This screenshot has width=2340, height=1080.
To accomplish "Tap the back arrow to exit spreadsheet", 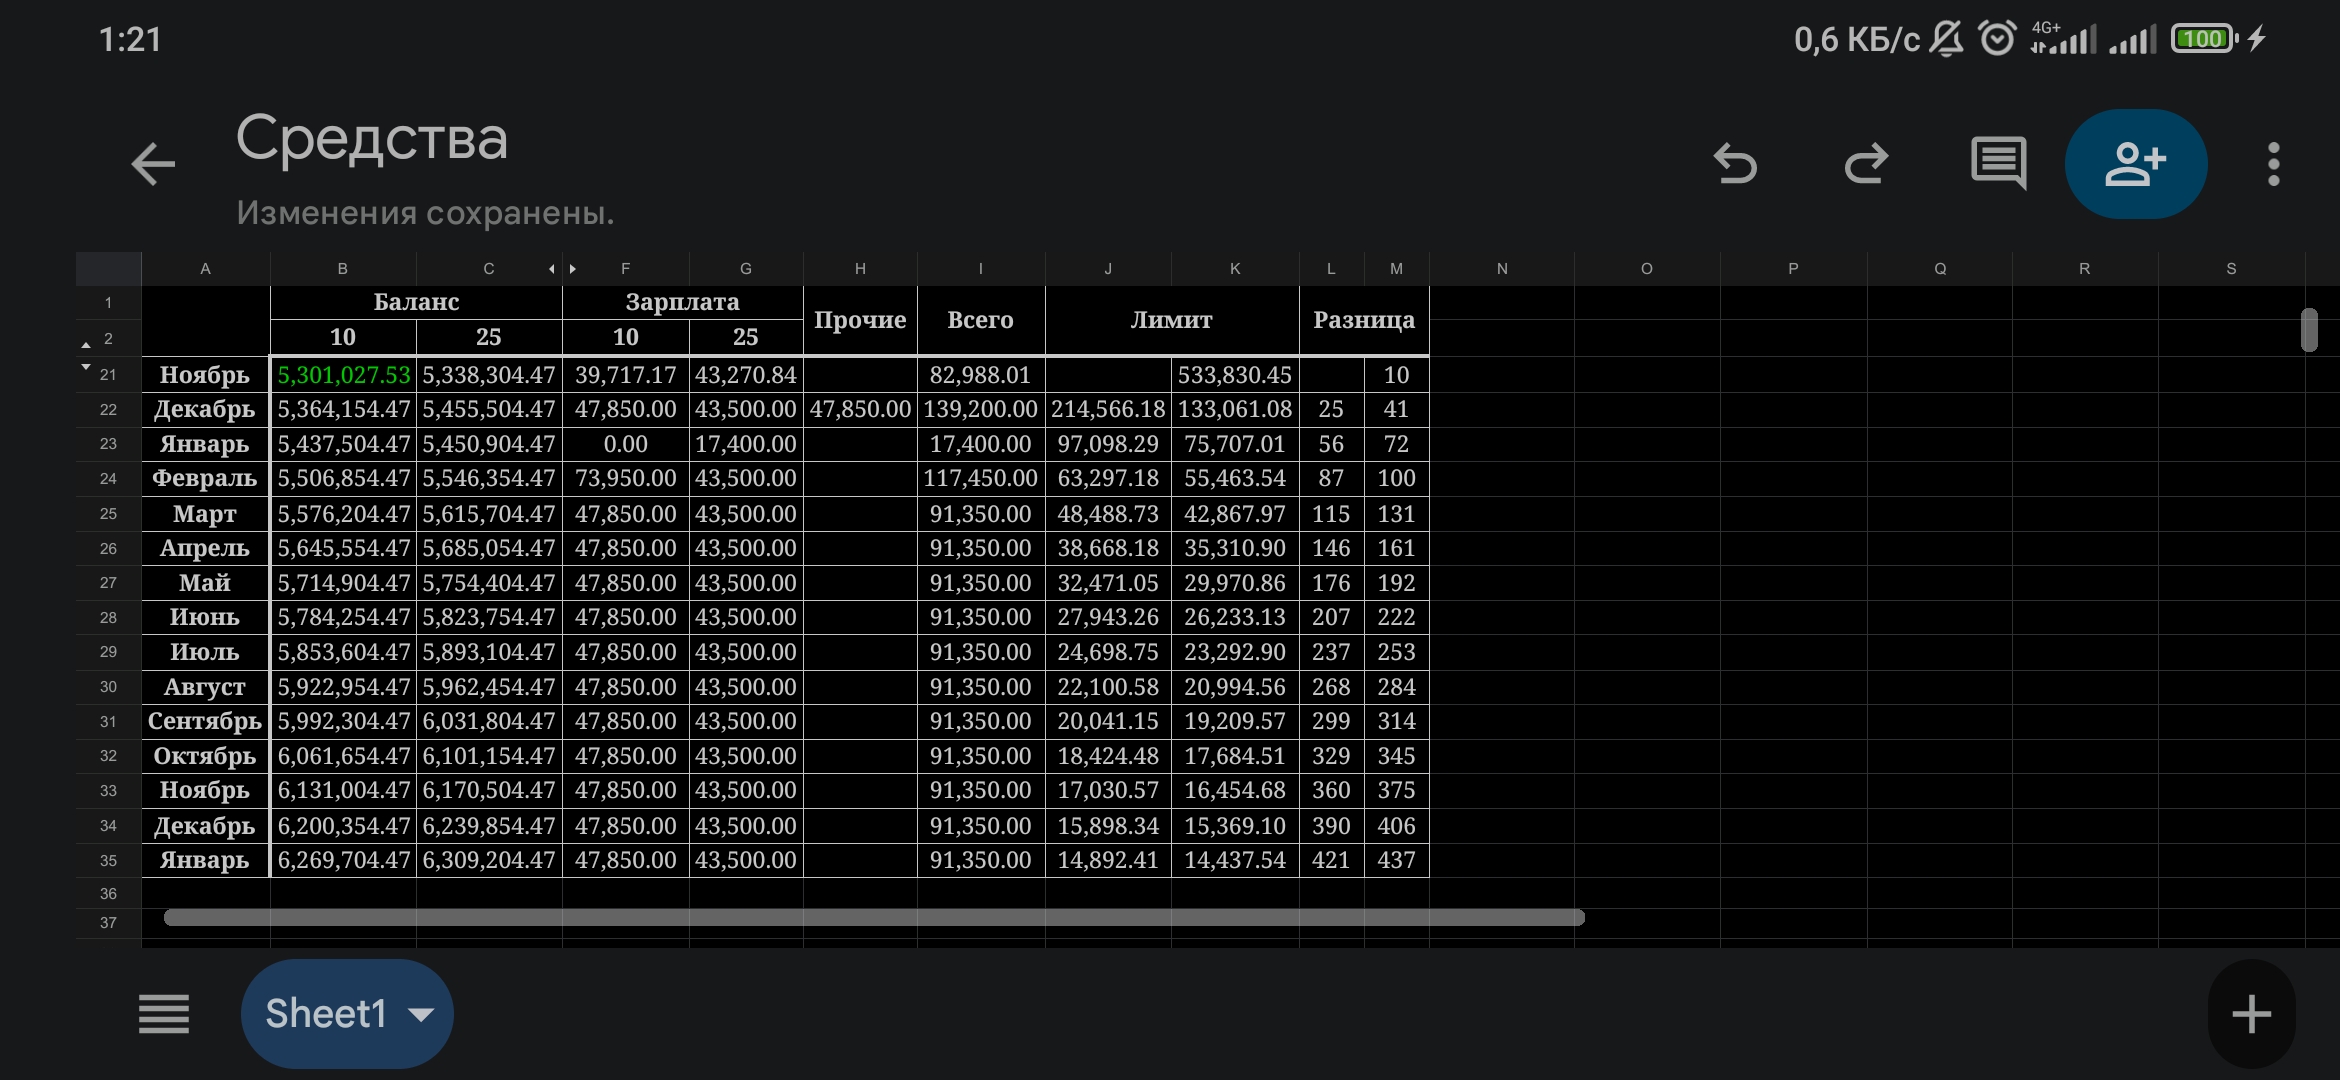I will (x=153, y=164).
